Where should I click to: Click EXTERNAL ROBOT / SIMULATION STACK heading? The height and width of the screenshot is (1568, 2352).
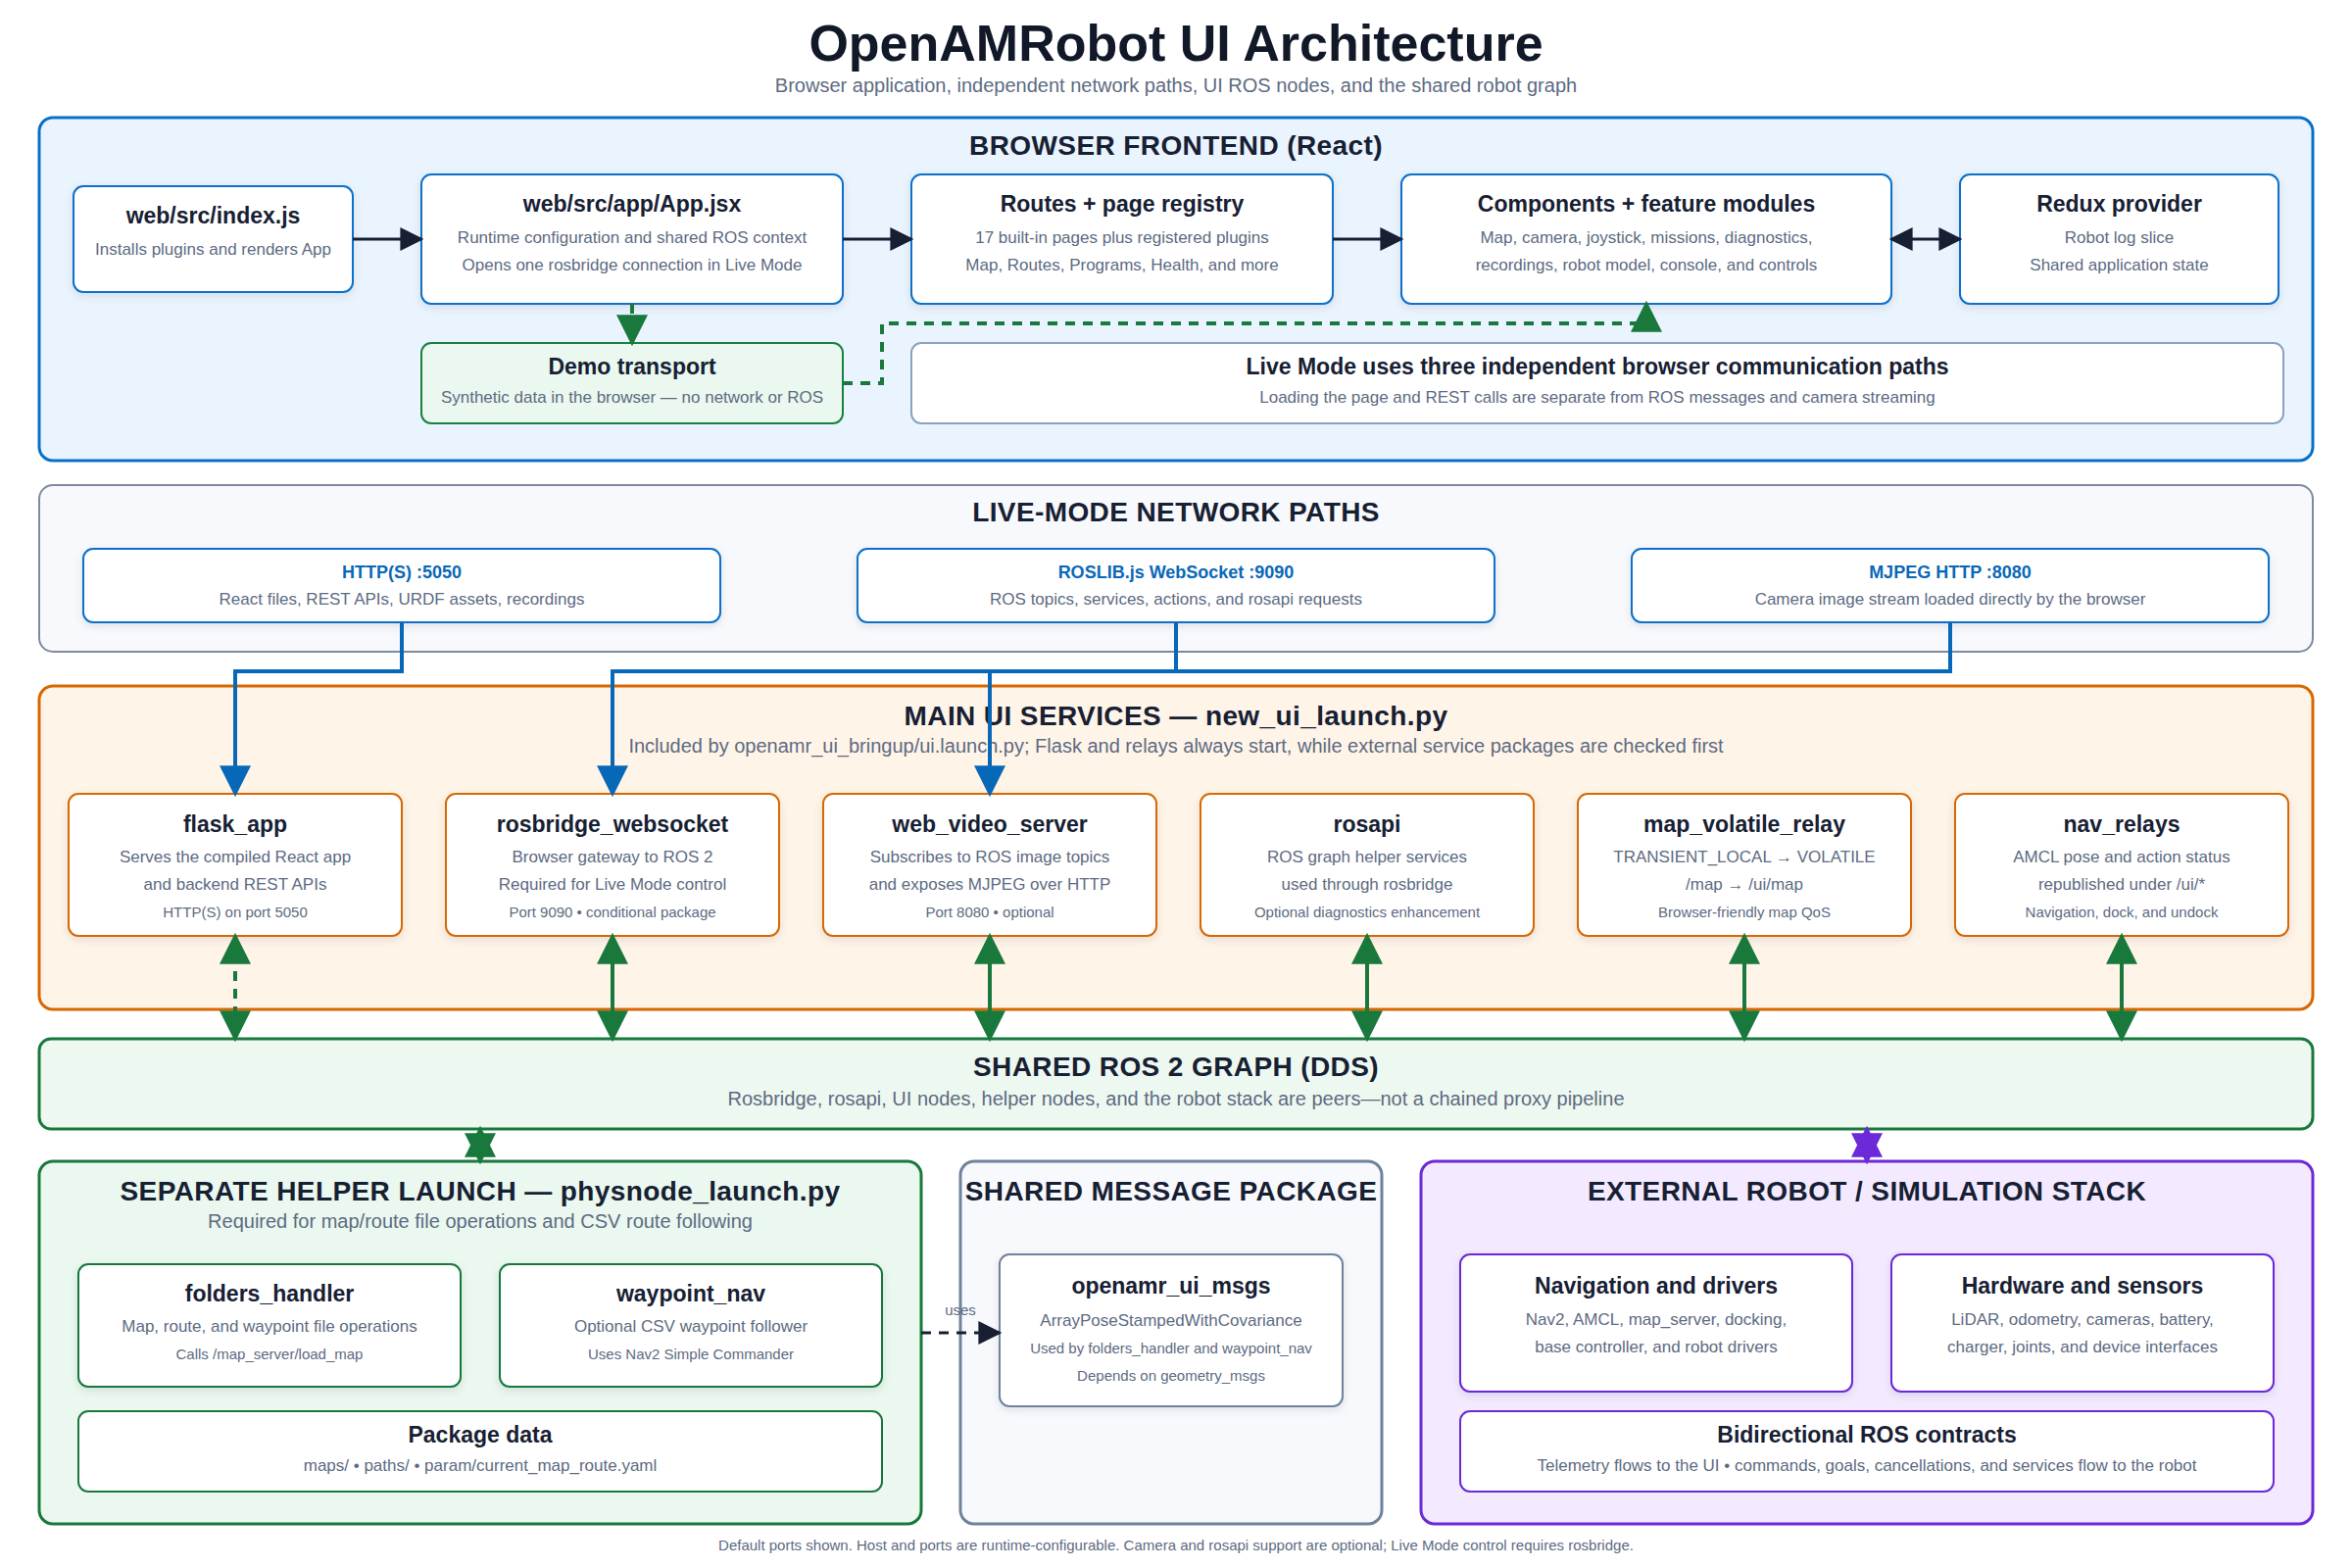pyautogui.click(x=1867, y=1191)
